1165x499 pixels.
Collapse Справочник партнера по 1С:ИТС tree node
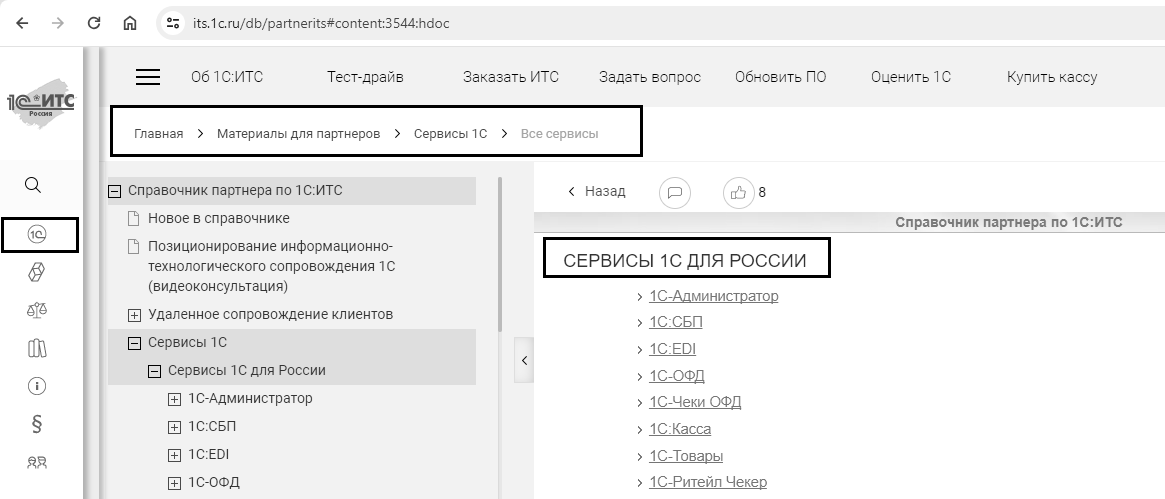pyautogui.click(x=114, y=191)
